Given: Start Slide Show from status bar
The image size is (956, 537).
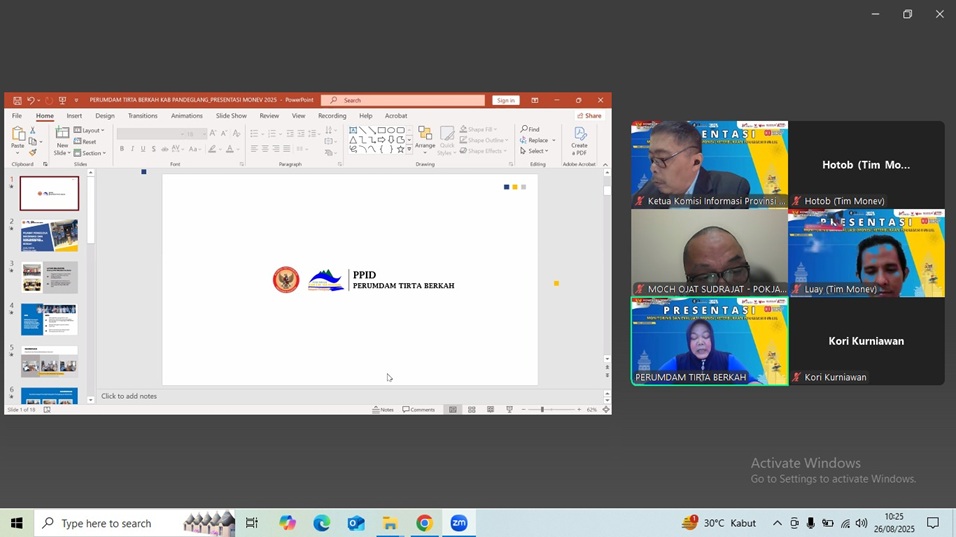Looking at the screenshot, I should pyautogui.click(x=509, y=410).
